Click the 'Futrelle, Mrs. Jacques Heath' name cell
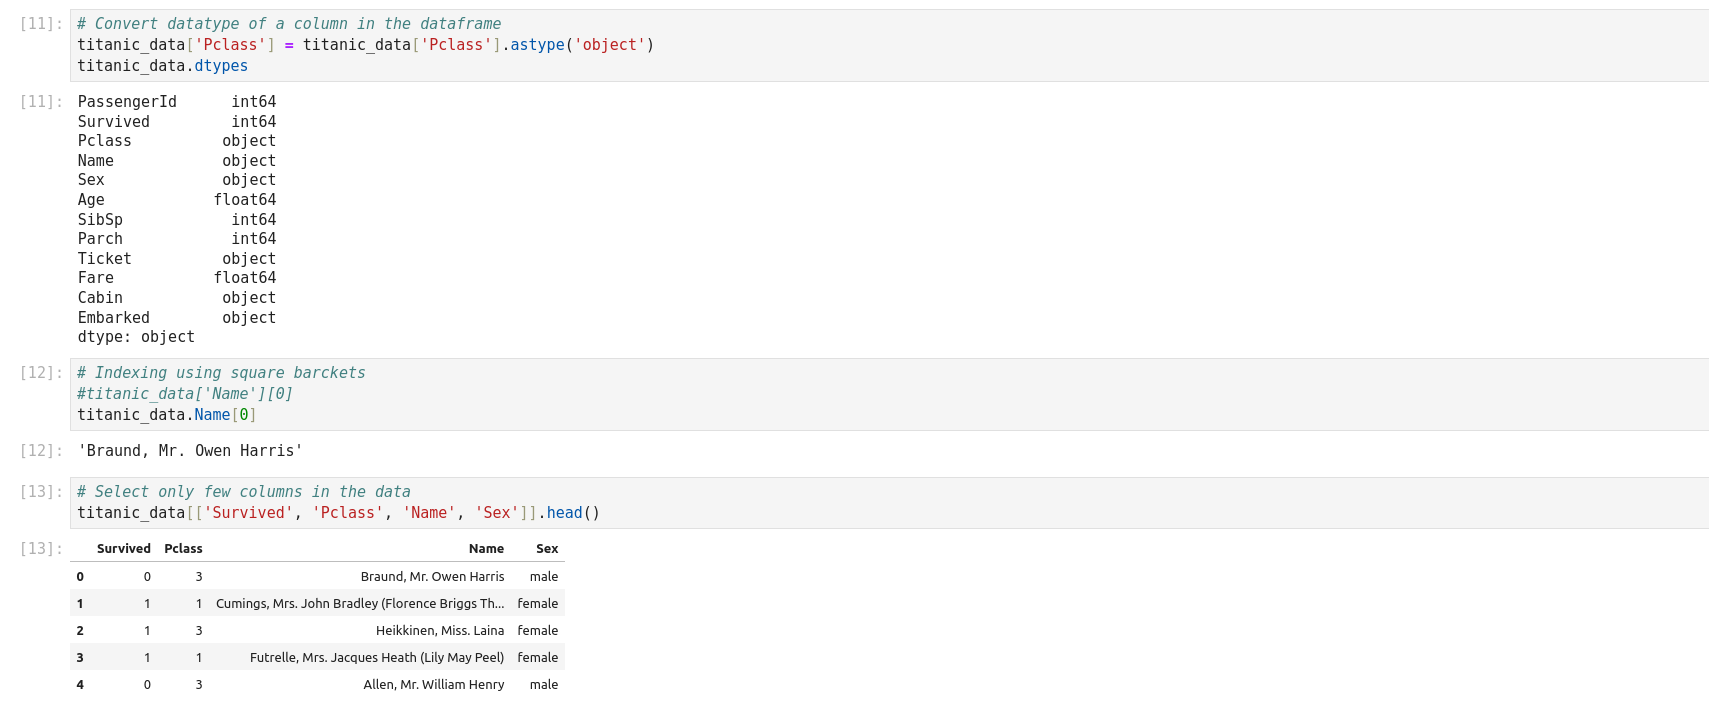 tap(376, 658)
